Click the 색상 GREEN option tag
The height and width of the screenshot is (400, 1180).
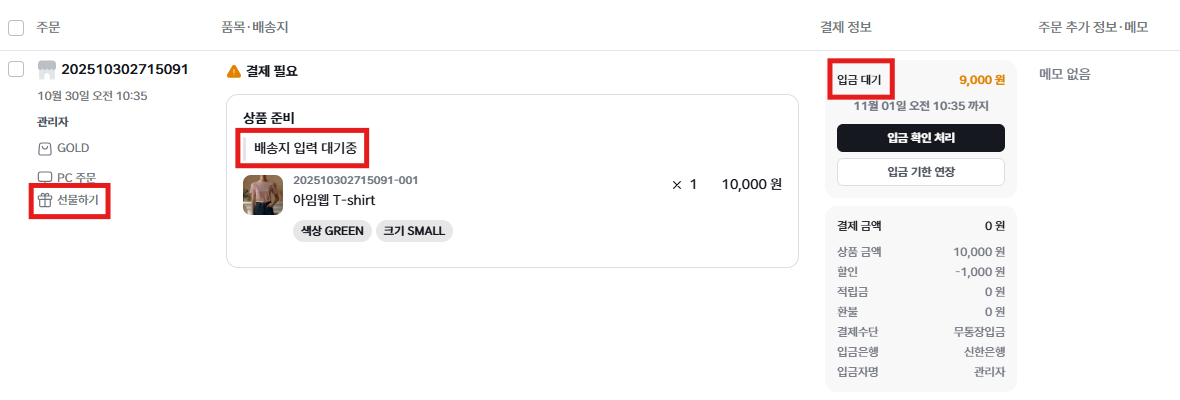(332, 231)
